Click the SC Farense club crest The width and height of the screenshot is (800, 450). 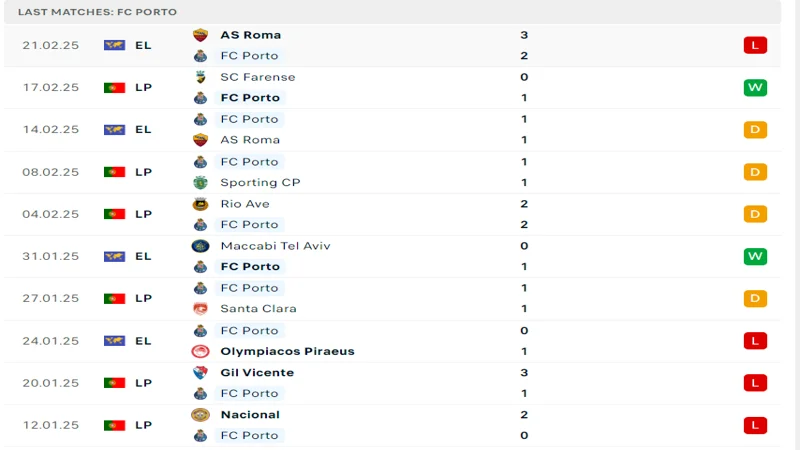click(201, 77)
